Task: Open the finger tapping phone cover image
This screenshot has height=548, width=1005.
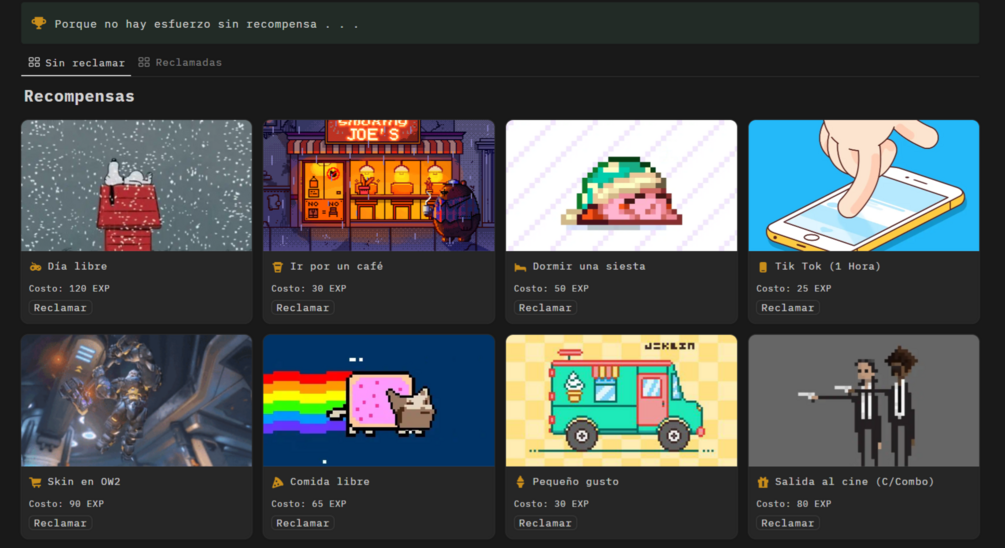Action: [x=863, y=185]
